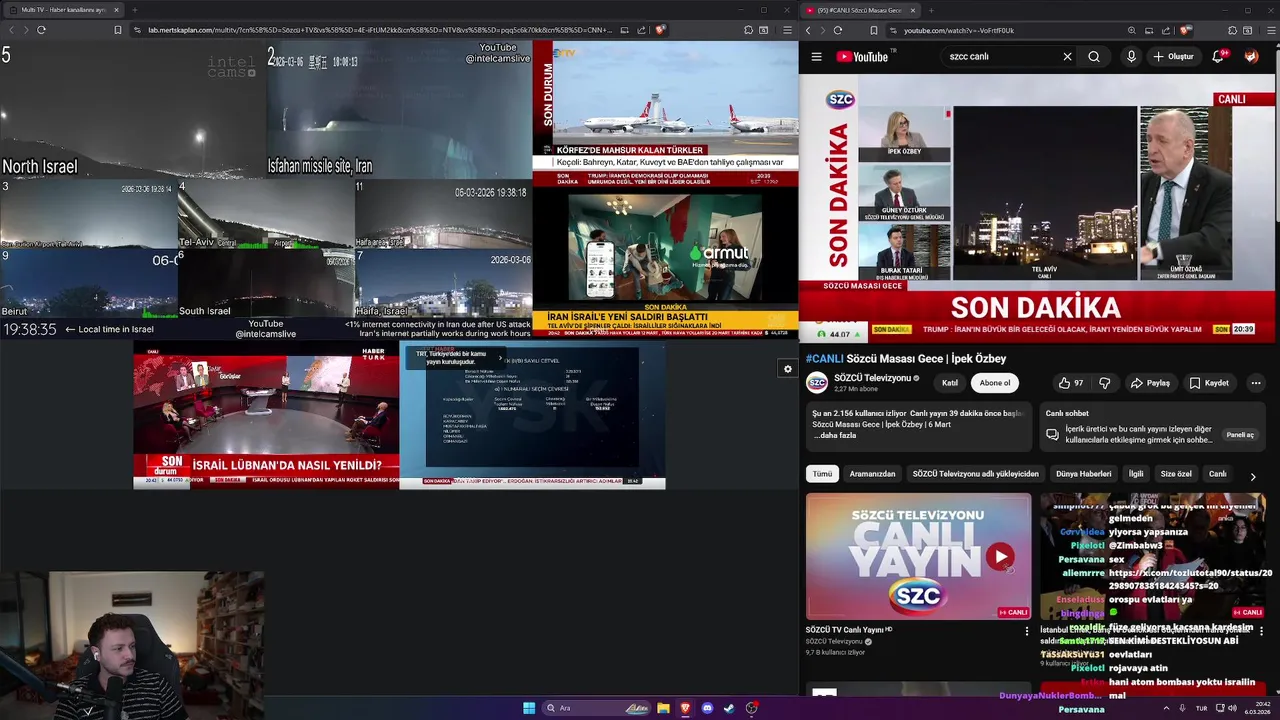
Task: Play SÖZCÜ TV Canlı Yayını thumbnail
Action: coord(918,556)
